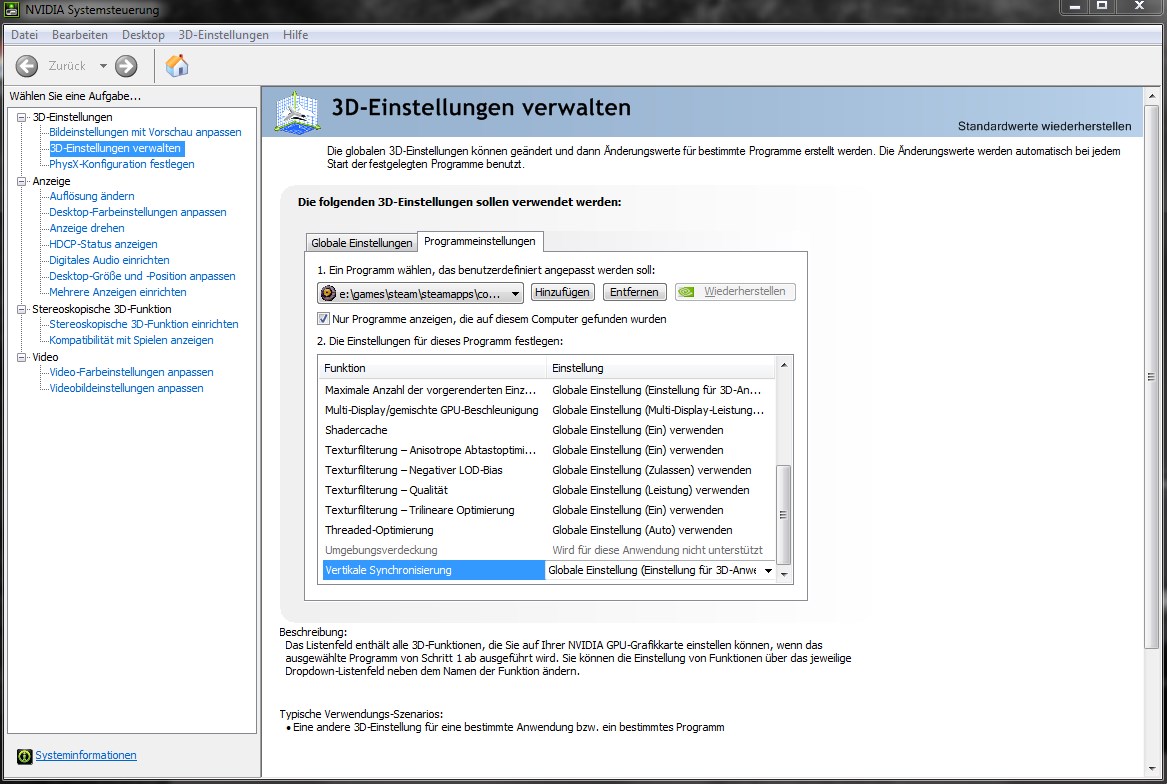Viewport: 1167px width, 784px height.
Task: Open the 3D-Einstellungen menu
Action: (x=223, y=35)
